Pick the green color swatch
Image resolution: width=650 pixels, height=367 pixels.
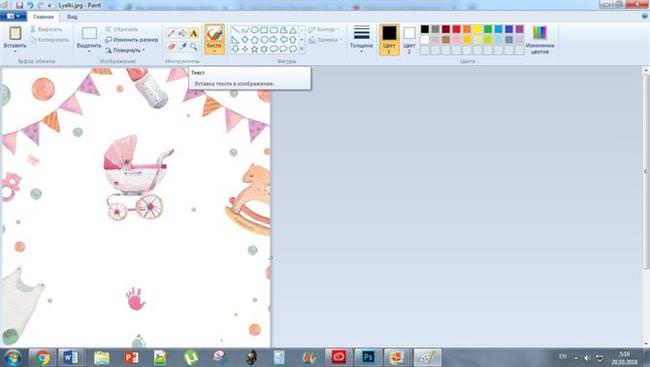[x=488, y=29]
